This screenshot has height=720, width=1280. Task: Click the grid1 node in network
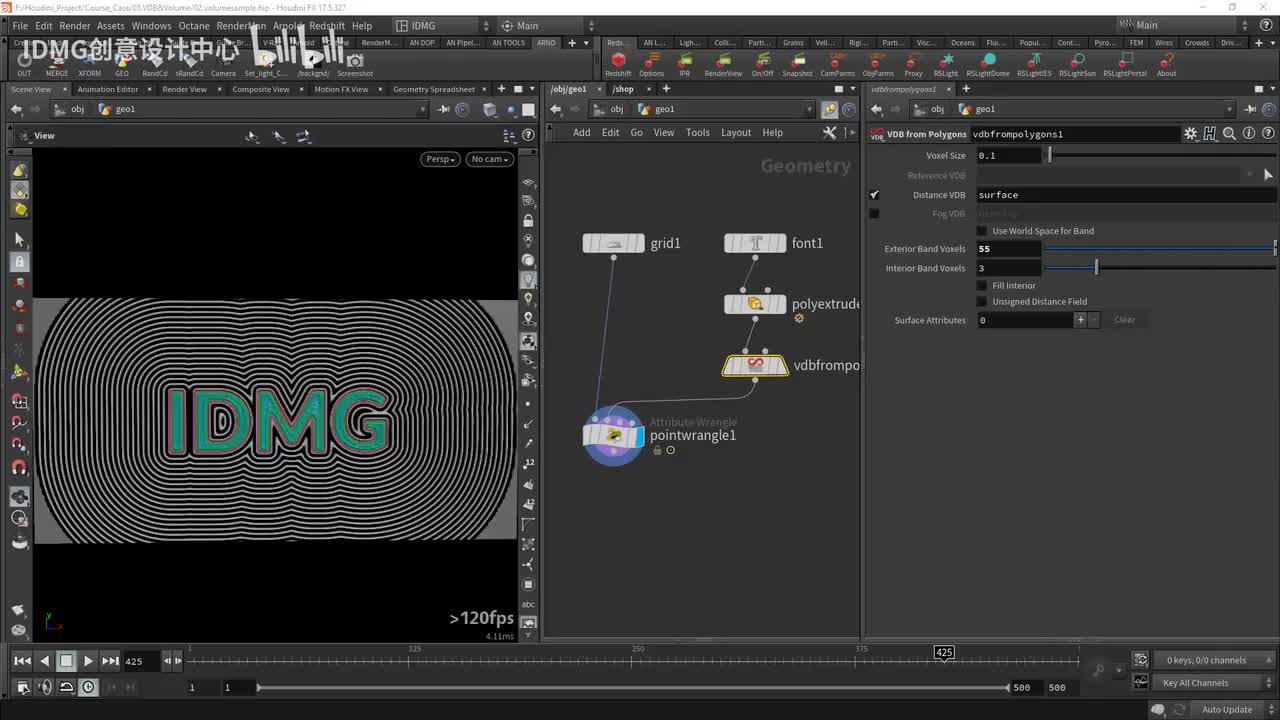point(613,243)
